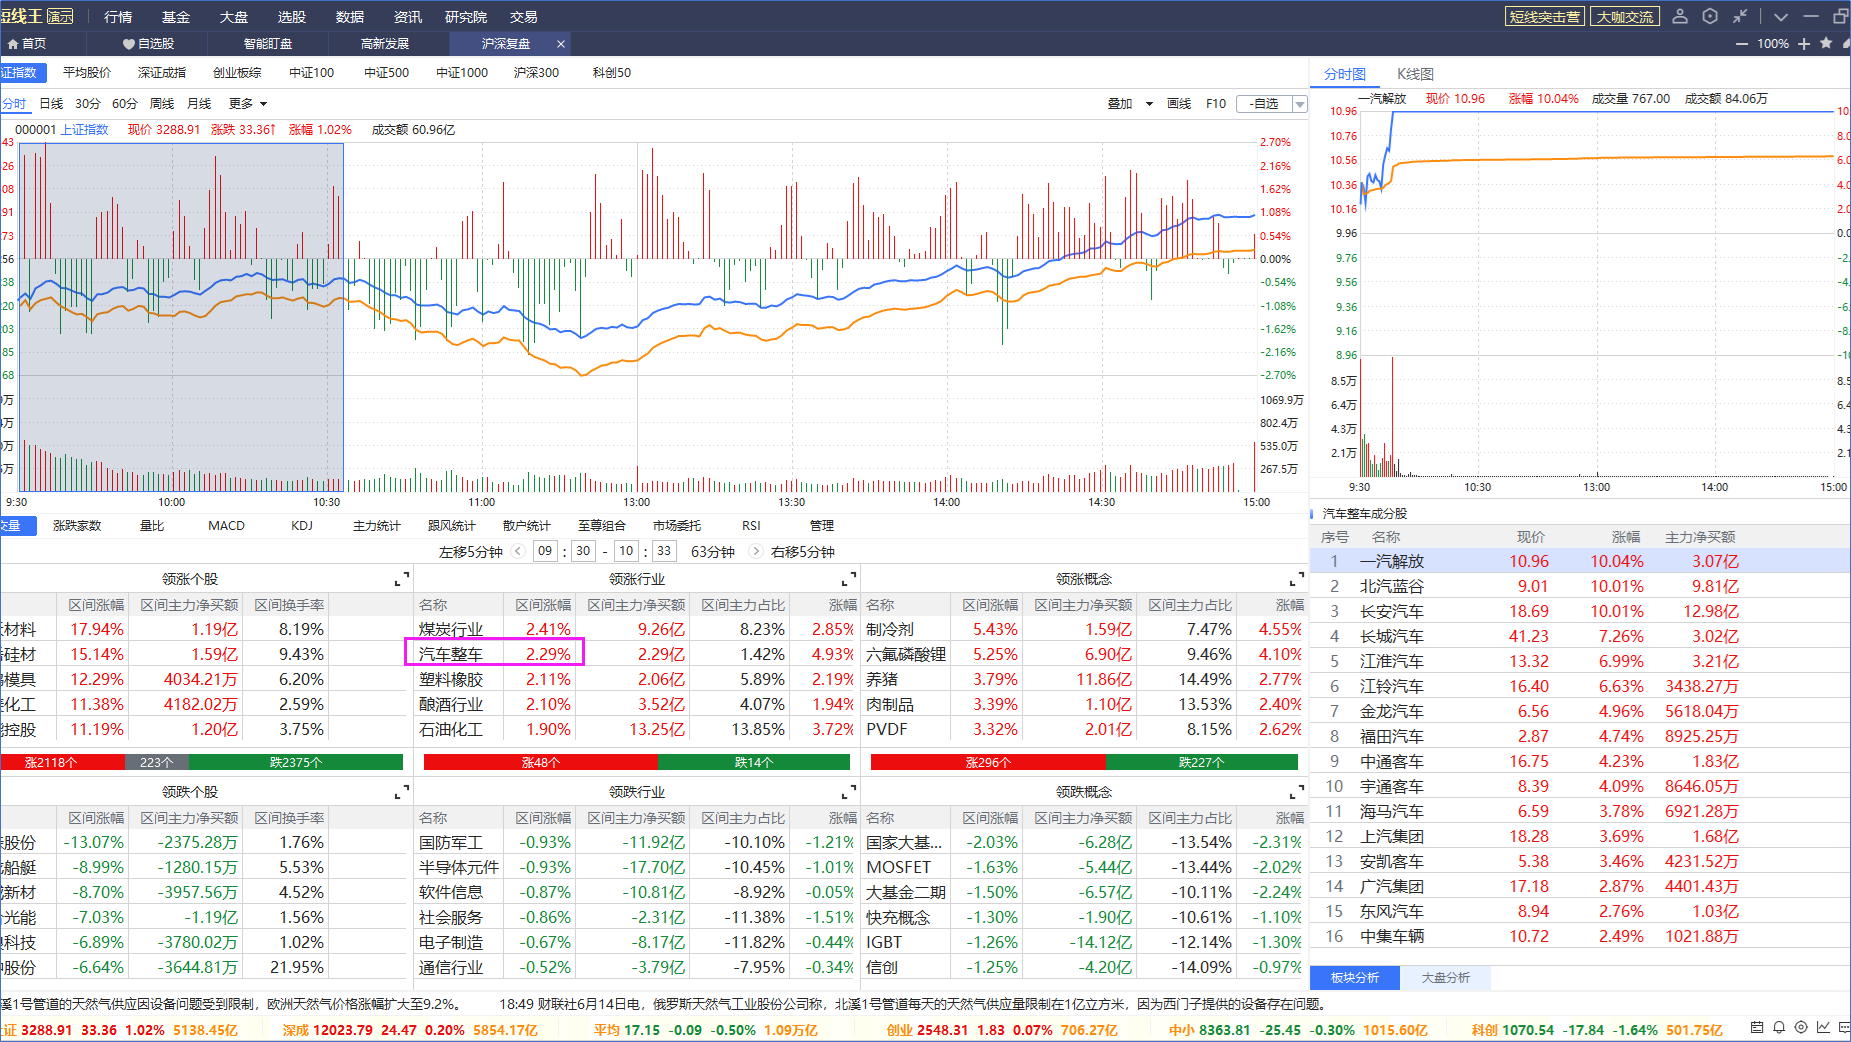Open the alert bell icon in the status bar
The image size is (1851, 1042).
(x=1779, y=1027)
